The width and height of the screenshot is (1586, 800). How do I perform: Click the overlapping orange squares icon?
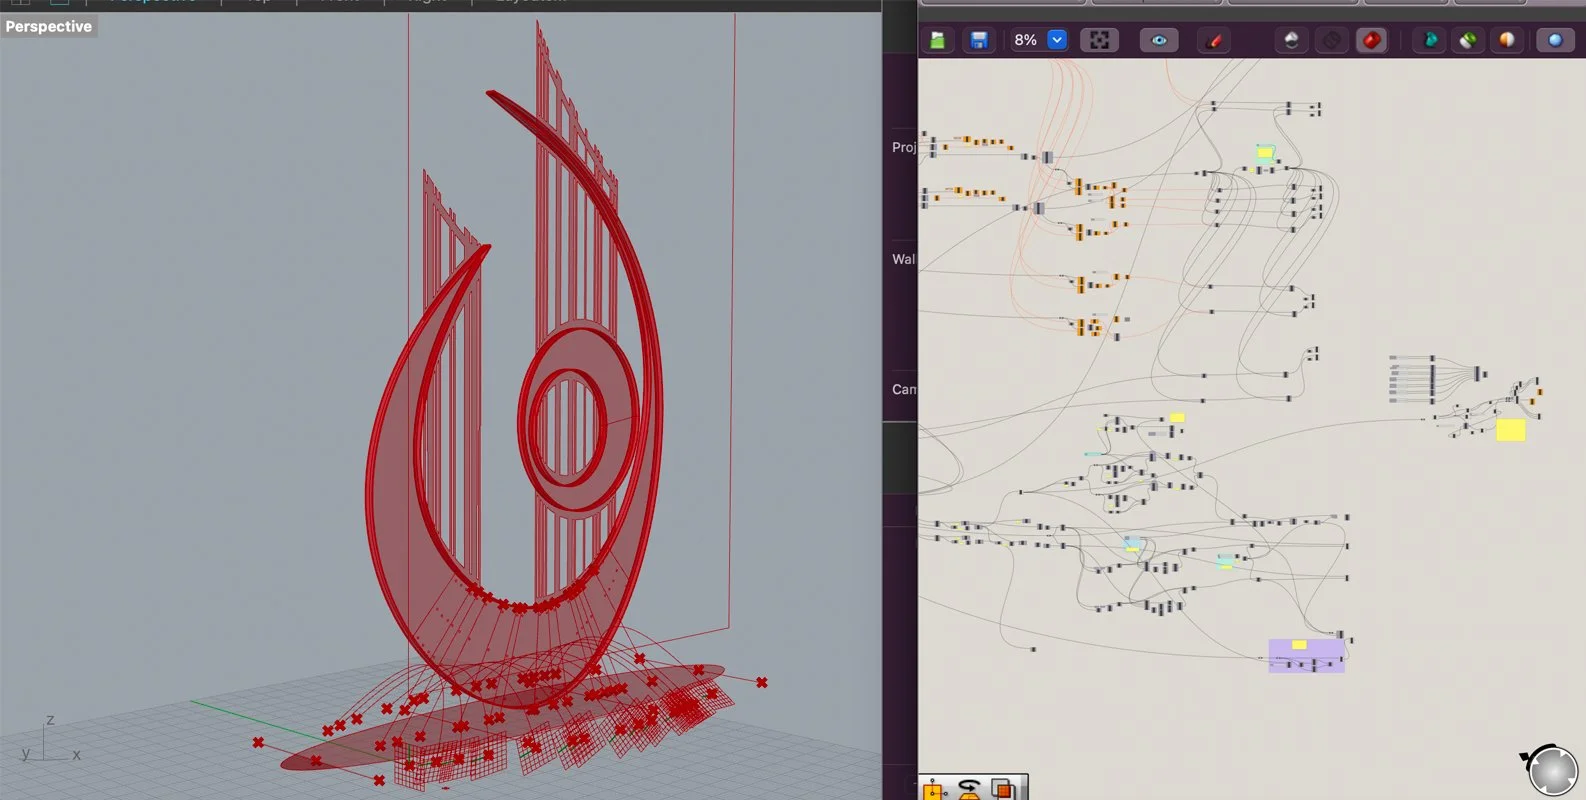coord(1004,790)
